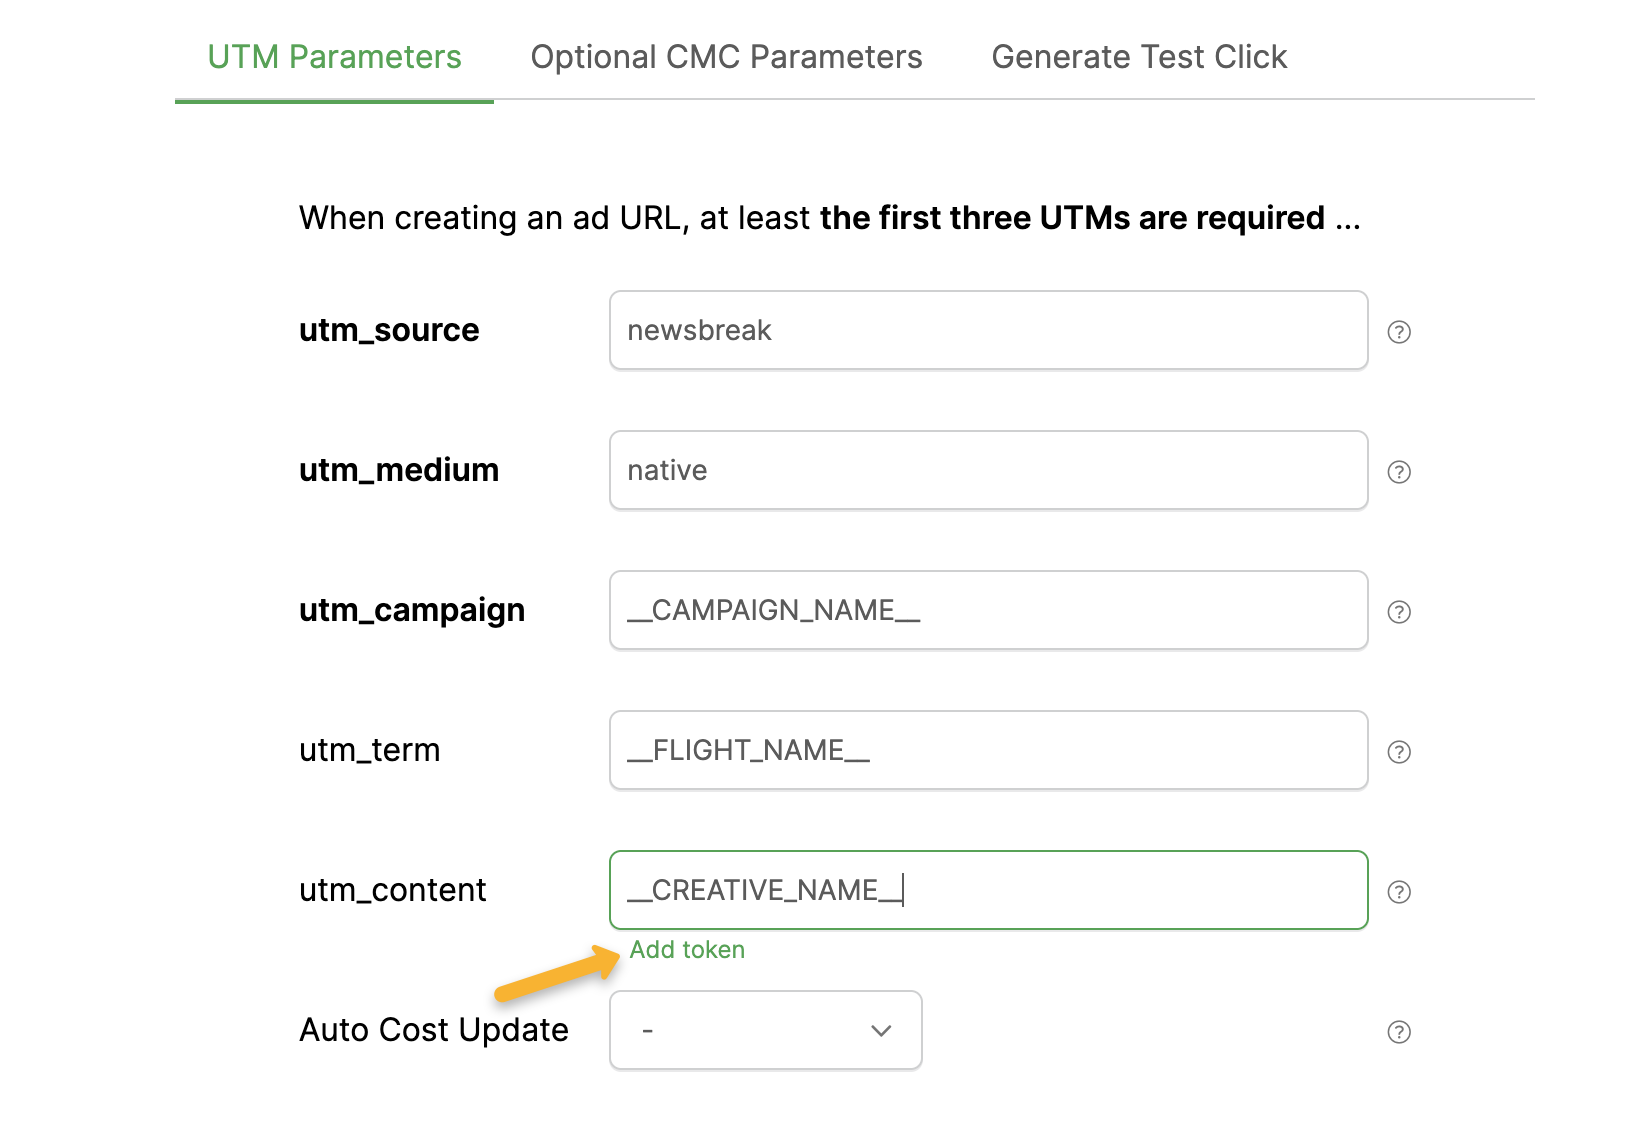Screen dimensions: 1650x1142
Task: Open the help tooltip for utm_campaign
Action: pos(1399,612)
